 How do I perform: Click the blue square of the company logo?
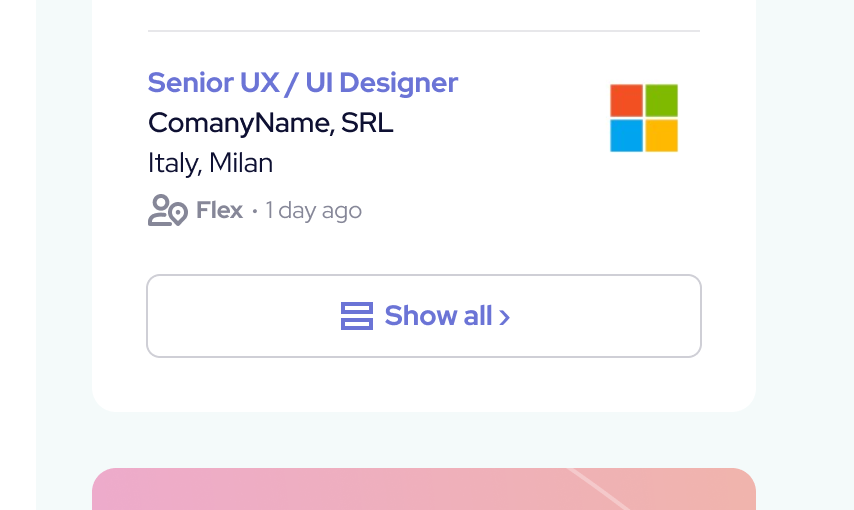coord(626,136)
